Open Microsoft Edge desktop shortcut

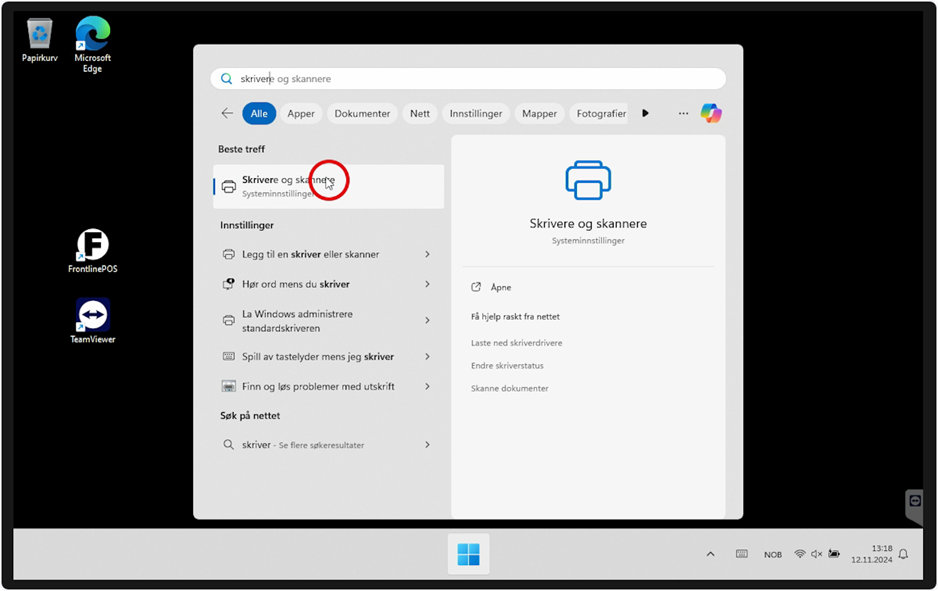92,44
